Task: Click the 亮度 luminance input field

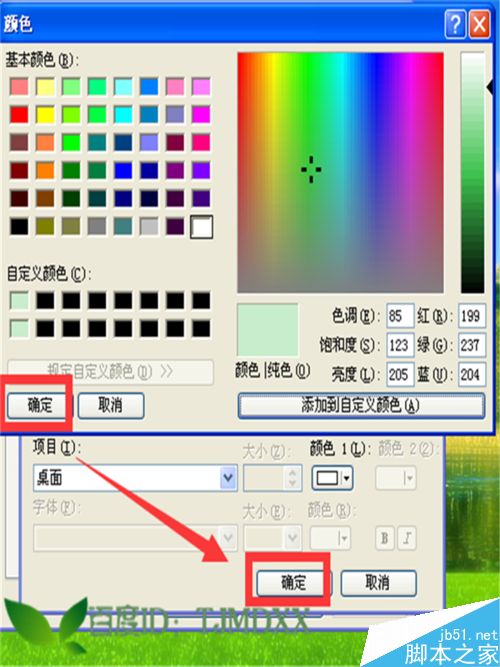Action: pos(400,375)
